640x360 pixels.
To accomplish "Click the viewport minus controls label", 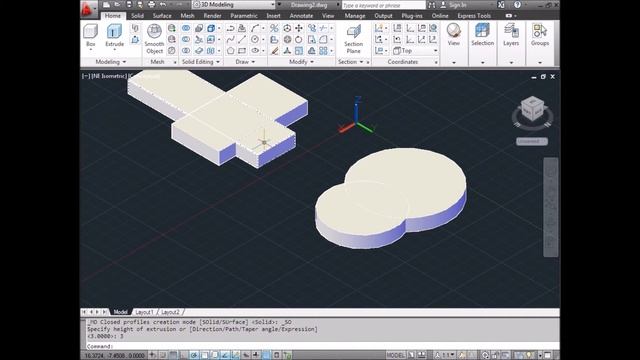I will point(86,76).
